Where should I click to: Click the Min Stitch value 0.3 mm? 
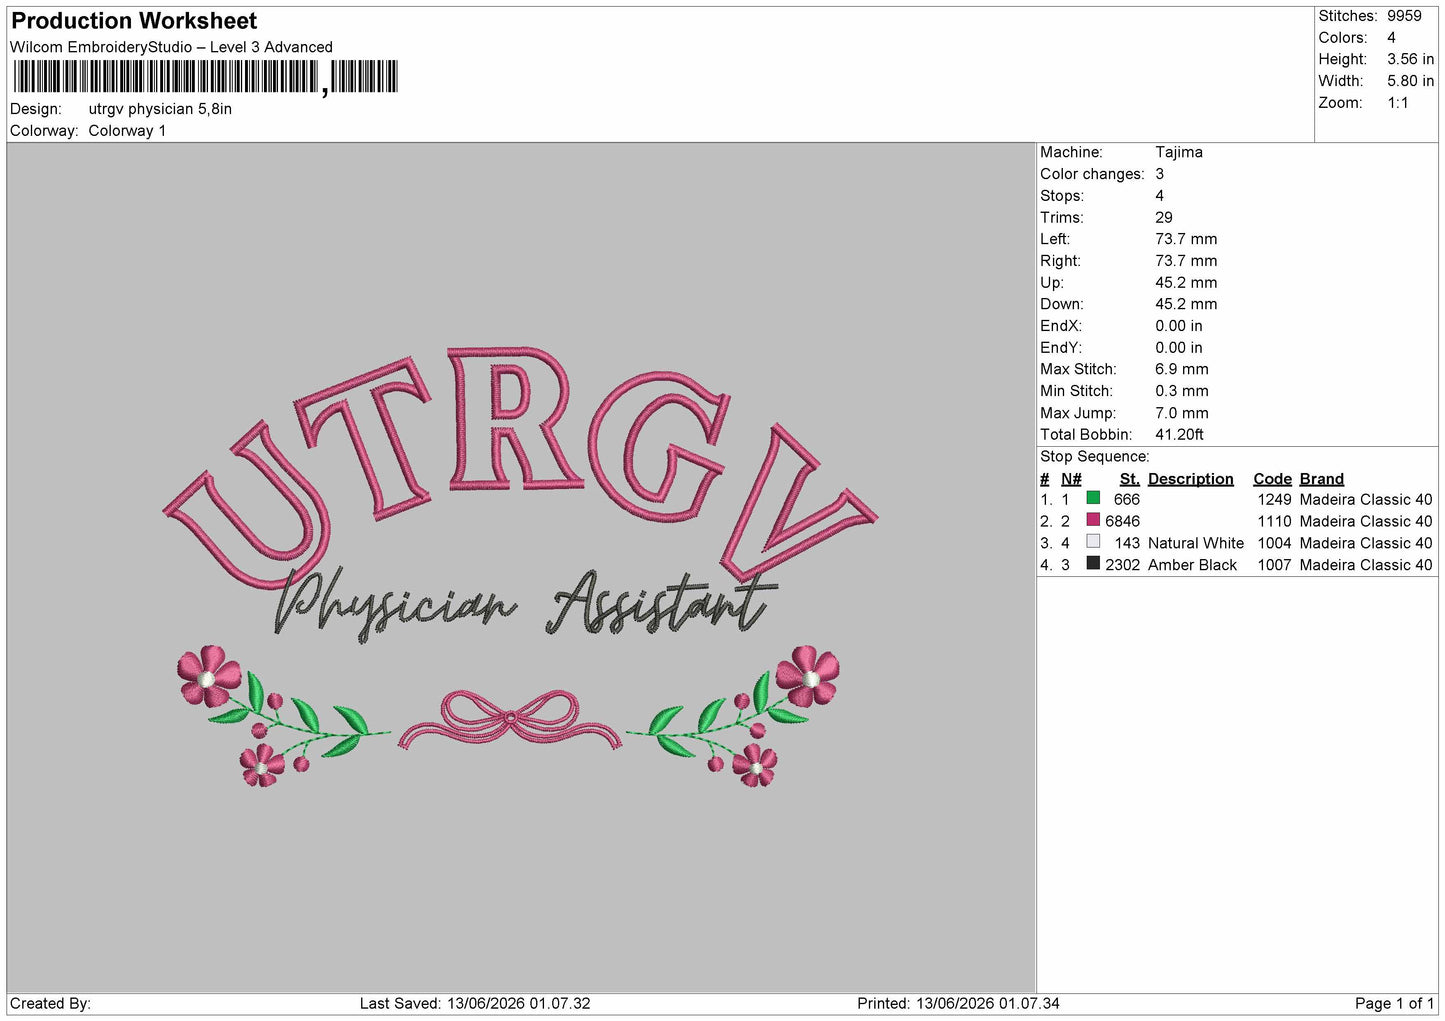pyautogui.click(x=1182, y=391)
